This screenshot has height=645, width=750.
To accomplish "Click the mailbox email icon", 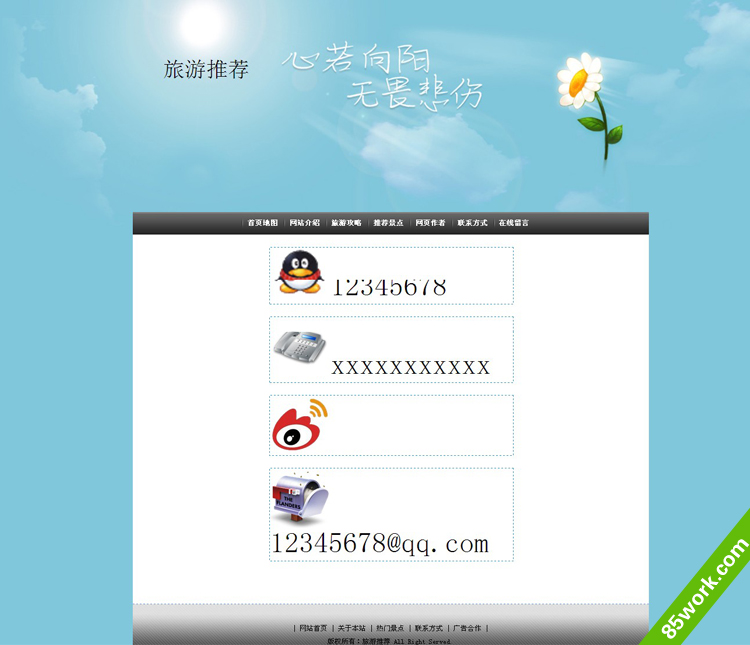I will (x=300, y=499).
